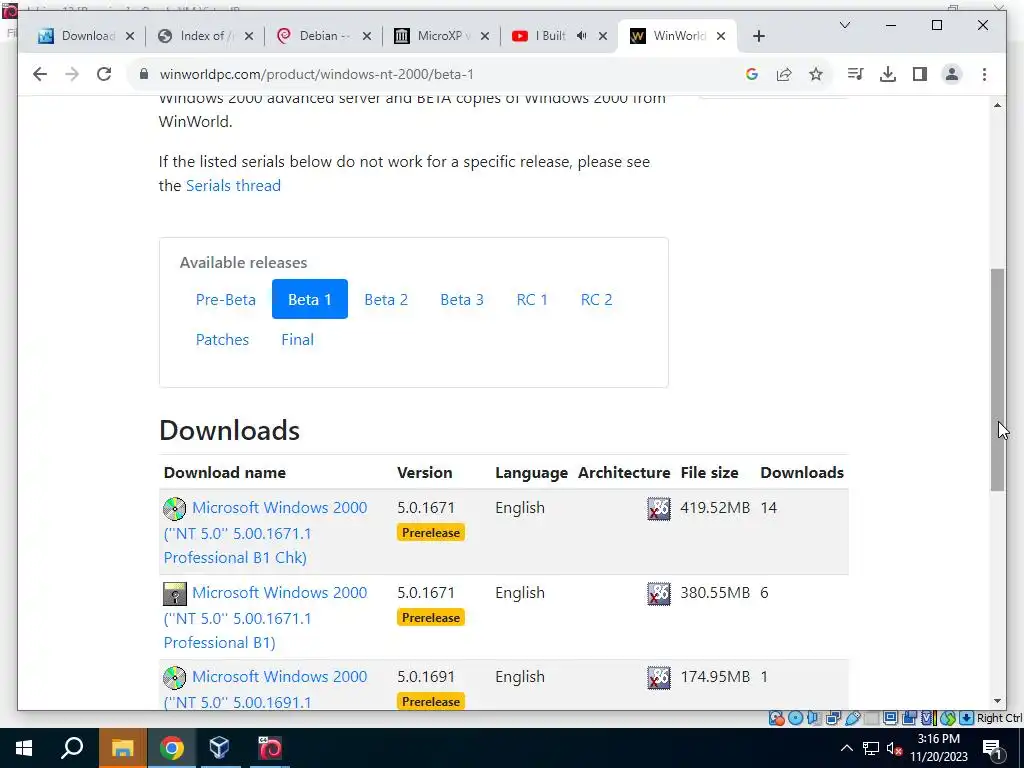
Task: Open the clock showing 3:16 PM
Action: tap(938, 748)
